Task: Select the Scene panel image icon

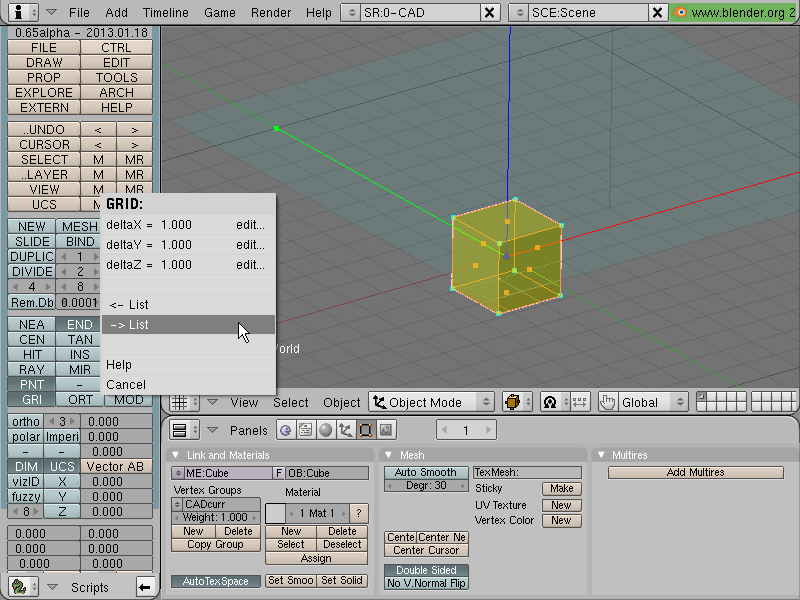Action: click(386, 430)
